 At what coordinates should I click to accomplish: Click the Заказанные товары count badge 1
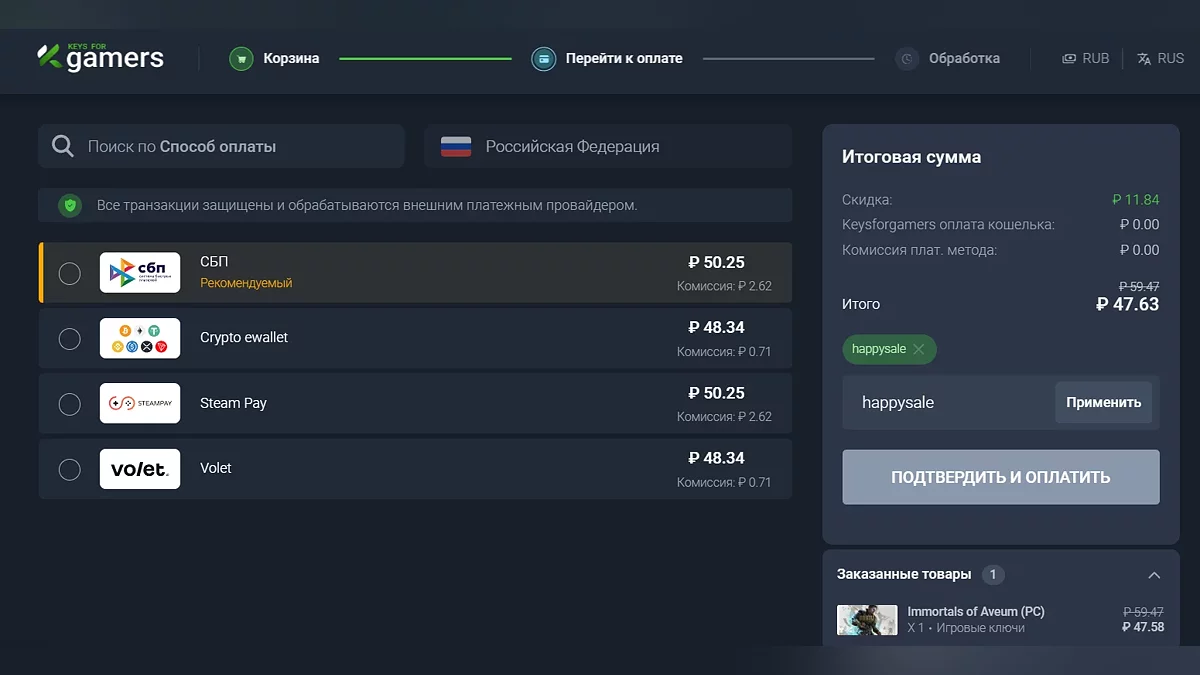993,575
